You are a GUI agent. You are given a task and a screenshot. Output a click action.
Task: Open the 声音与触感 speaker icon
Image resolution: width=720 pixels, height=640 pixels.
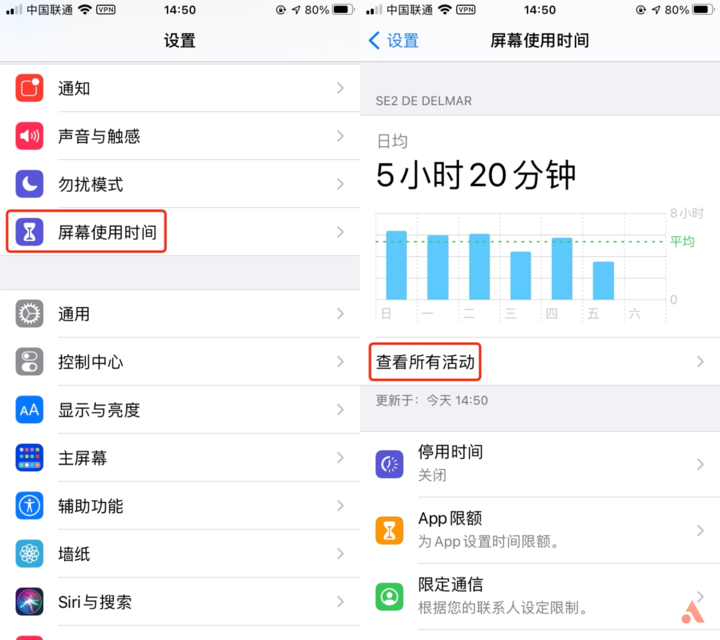point(29,136)
